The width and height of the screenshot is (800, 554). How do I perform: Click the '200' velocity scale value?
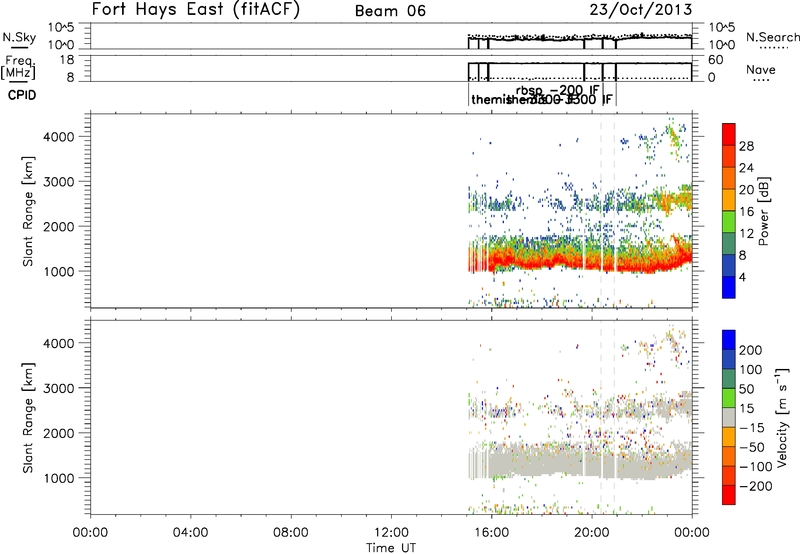point(751,350)
